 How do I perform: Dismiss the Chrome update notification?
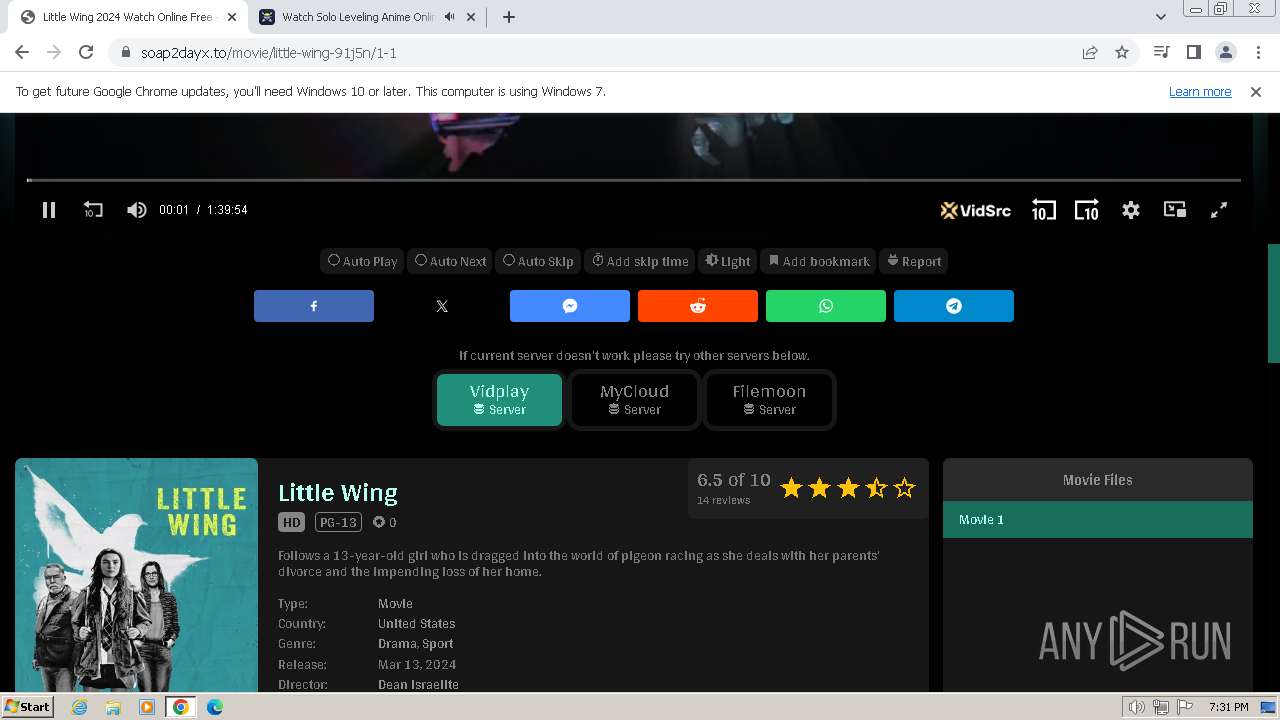[1256, 92]
